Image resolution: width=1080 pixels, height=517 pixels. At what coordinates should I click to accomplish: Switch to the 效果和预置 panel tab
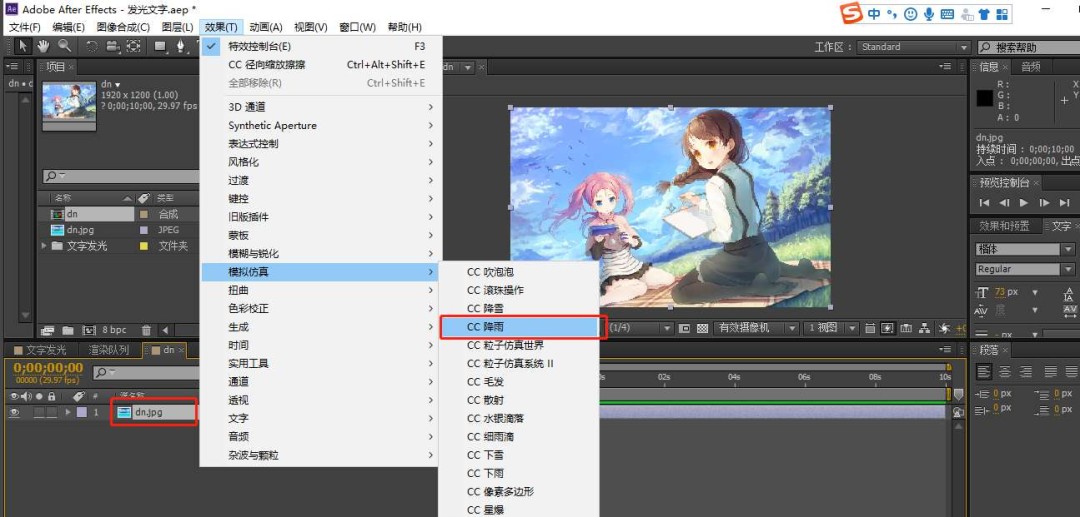click(x=1004, y=226)
